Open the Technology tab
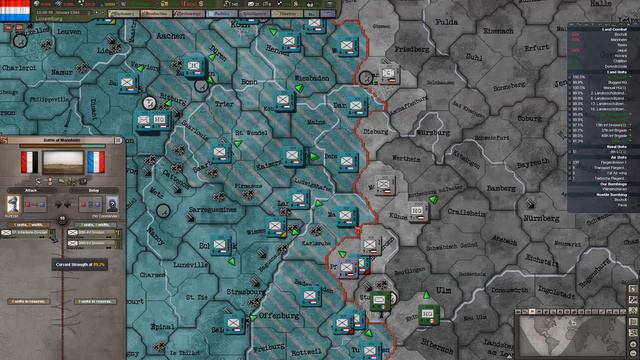Screen dimensions: 640x360 (189, 13)
